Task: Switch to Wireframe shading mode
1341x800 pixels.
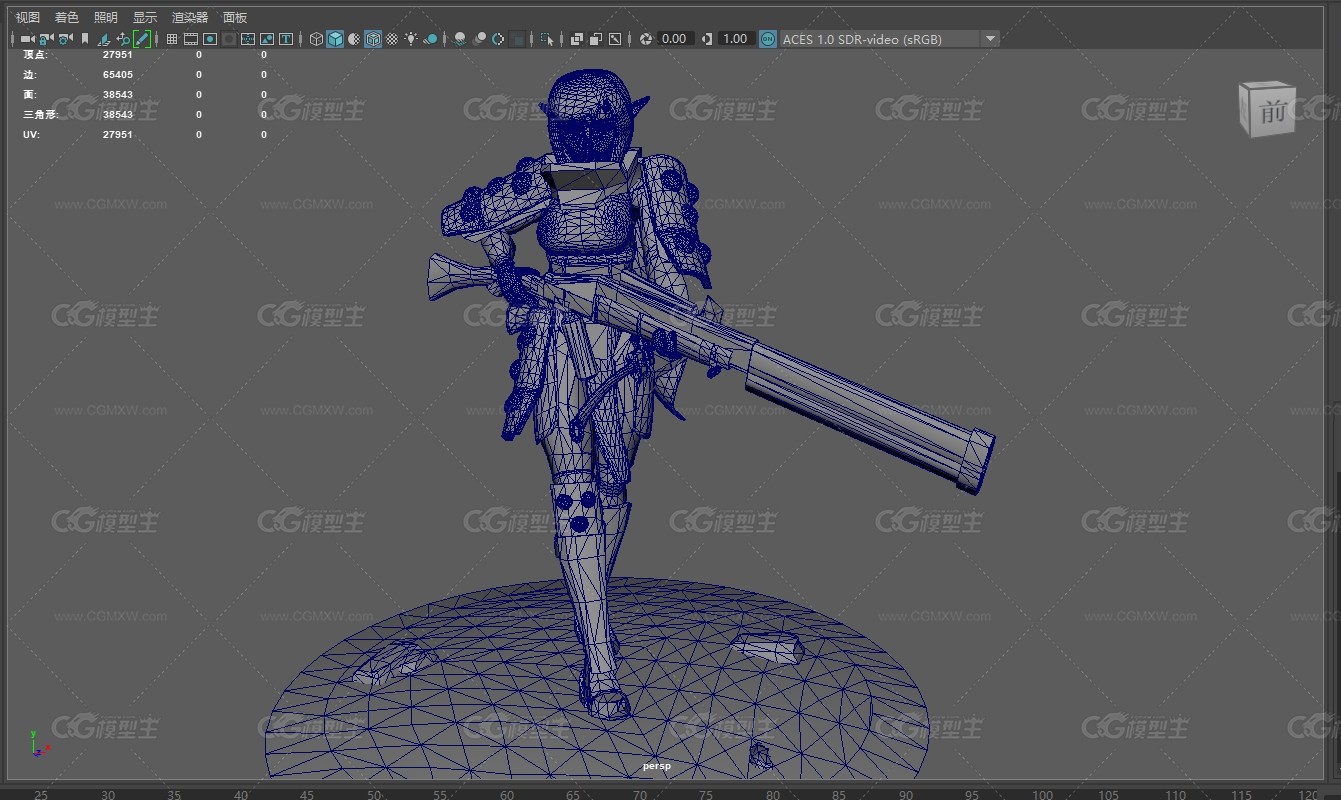Action: click(x=316, y=39)
